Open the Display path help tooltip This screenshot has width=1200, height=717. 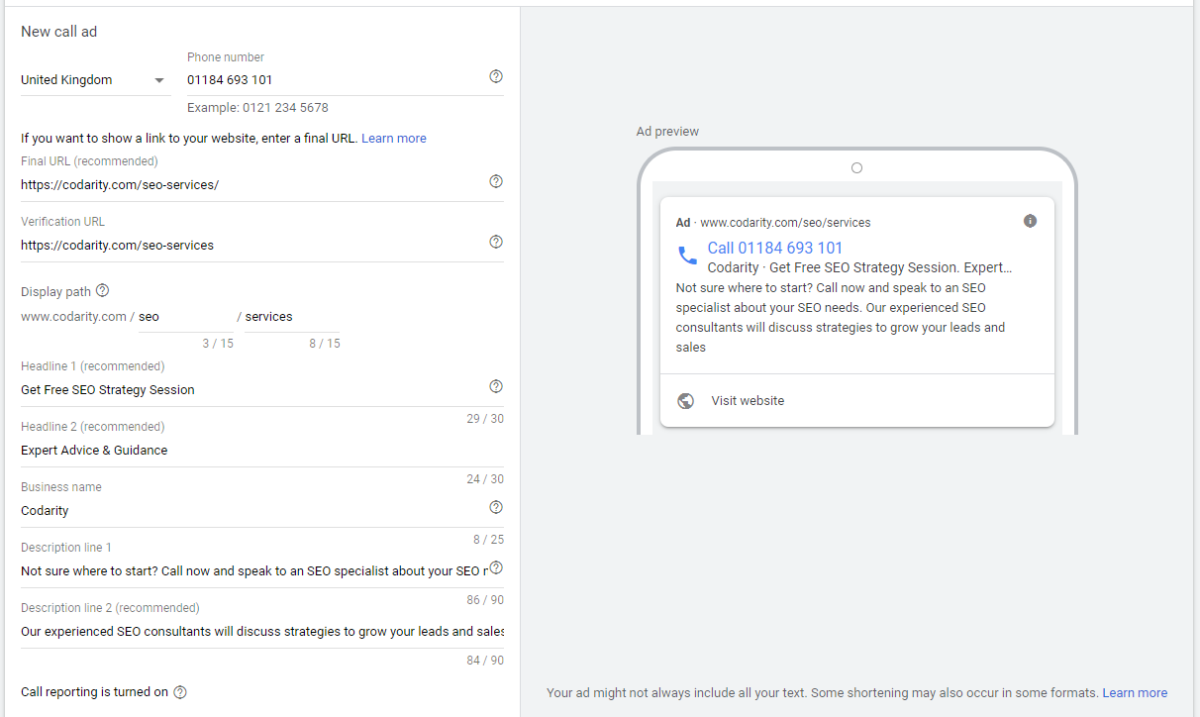[x=104, y=290]
